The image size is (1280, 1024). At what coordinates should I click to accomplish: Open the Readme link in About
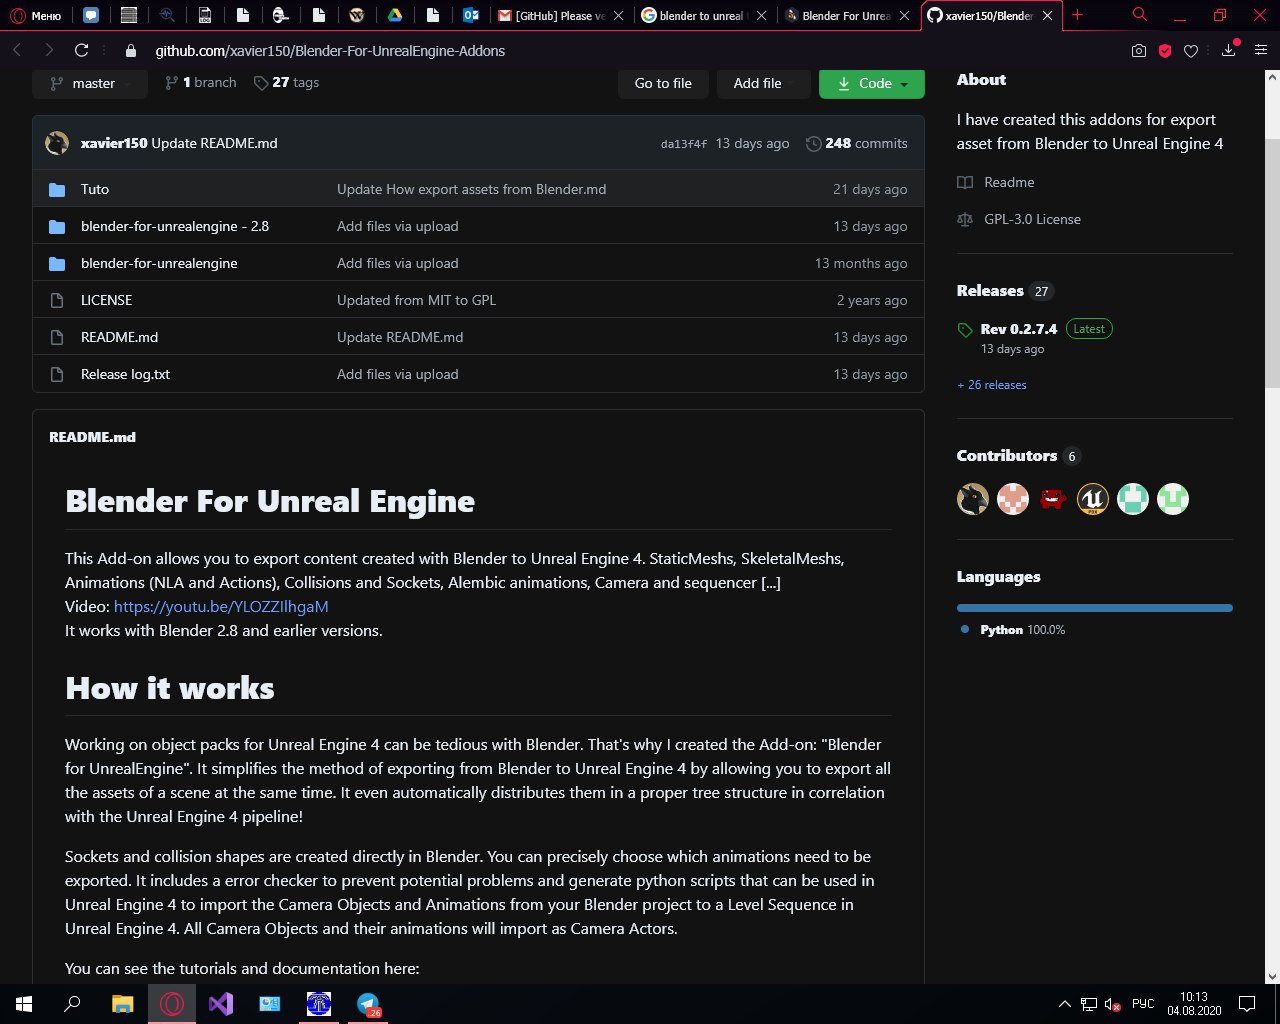click(x=996, y=182)
